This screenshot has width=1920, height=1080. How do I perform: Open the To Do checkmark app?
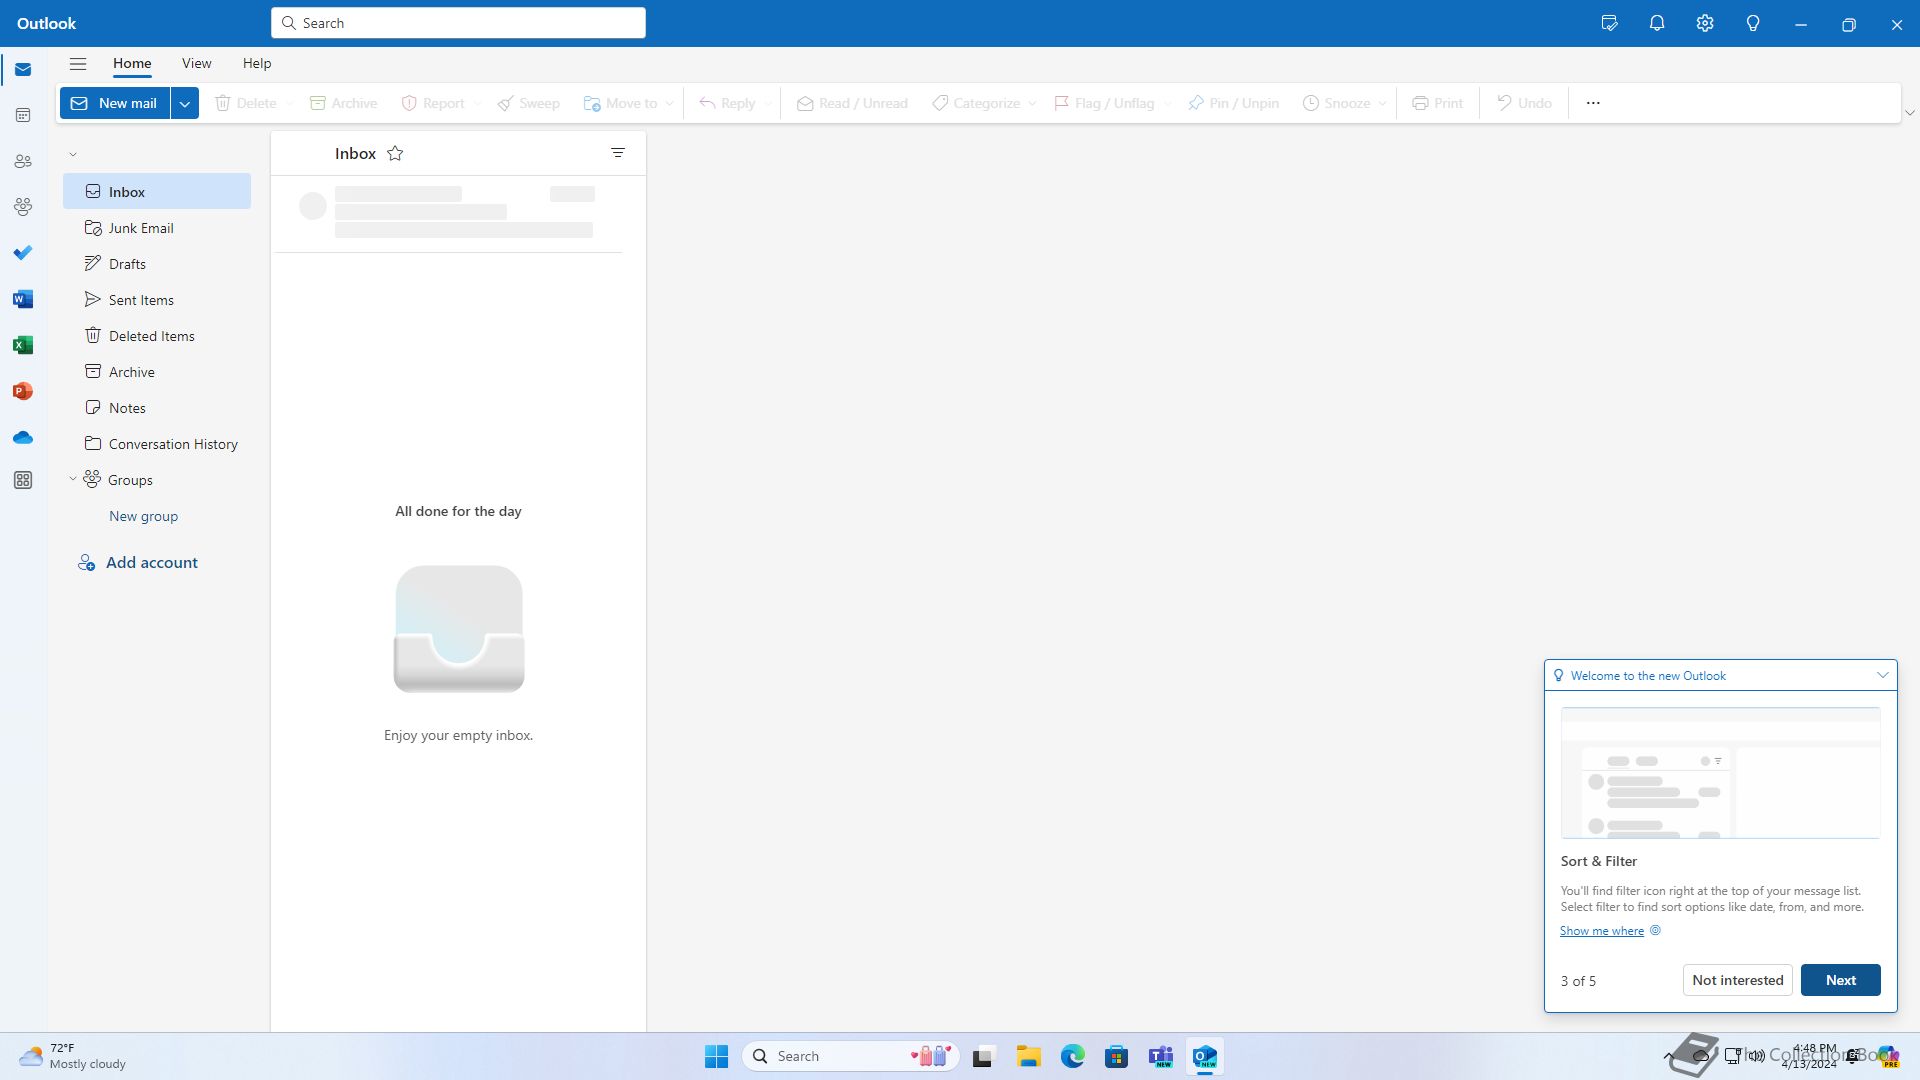pyautogui.click(x=23, y=253)
